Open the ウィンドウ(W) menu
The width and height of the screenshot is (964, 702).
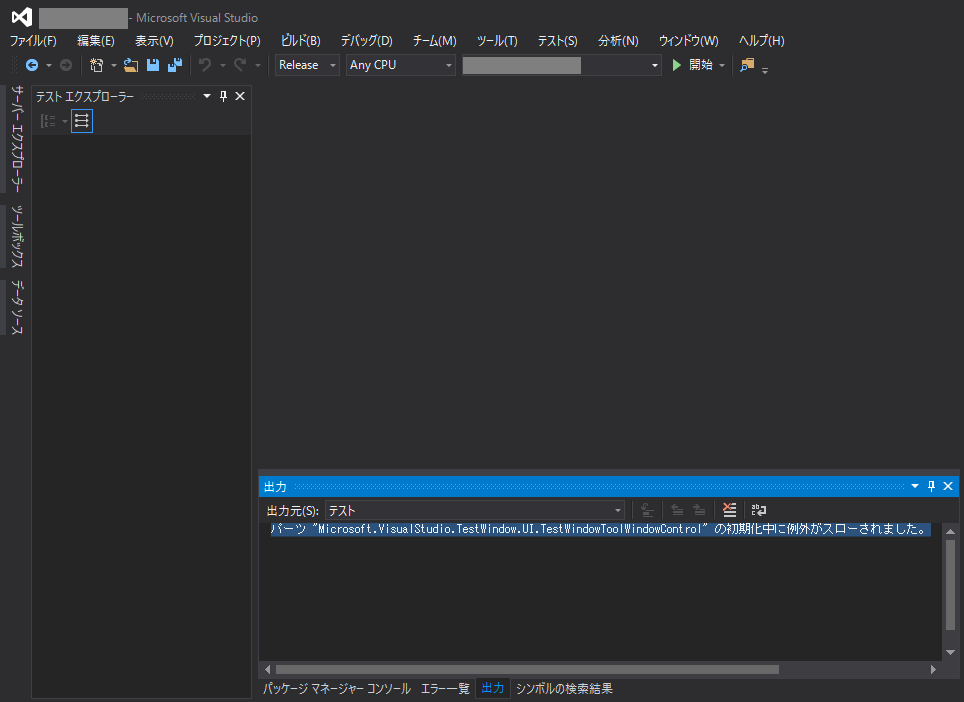[x=689, y=41]
